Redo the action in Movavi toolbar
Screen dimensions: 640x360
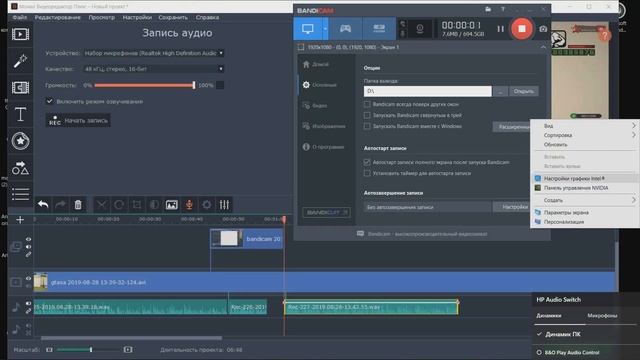[60, 204]
